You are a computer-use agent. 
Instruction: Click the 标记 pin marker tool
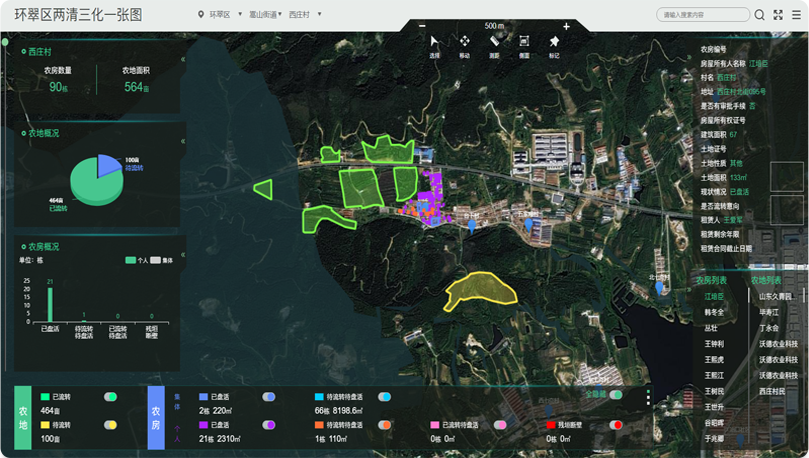554,42
